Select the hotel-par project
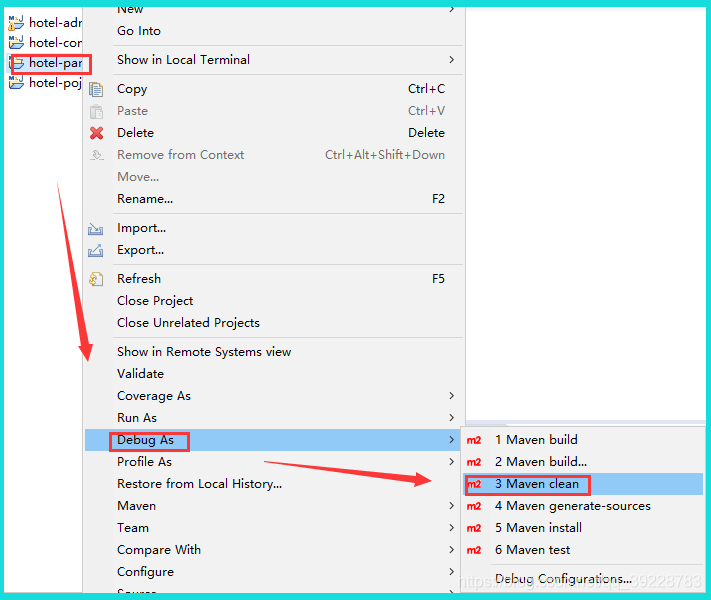 [55, 63]
